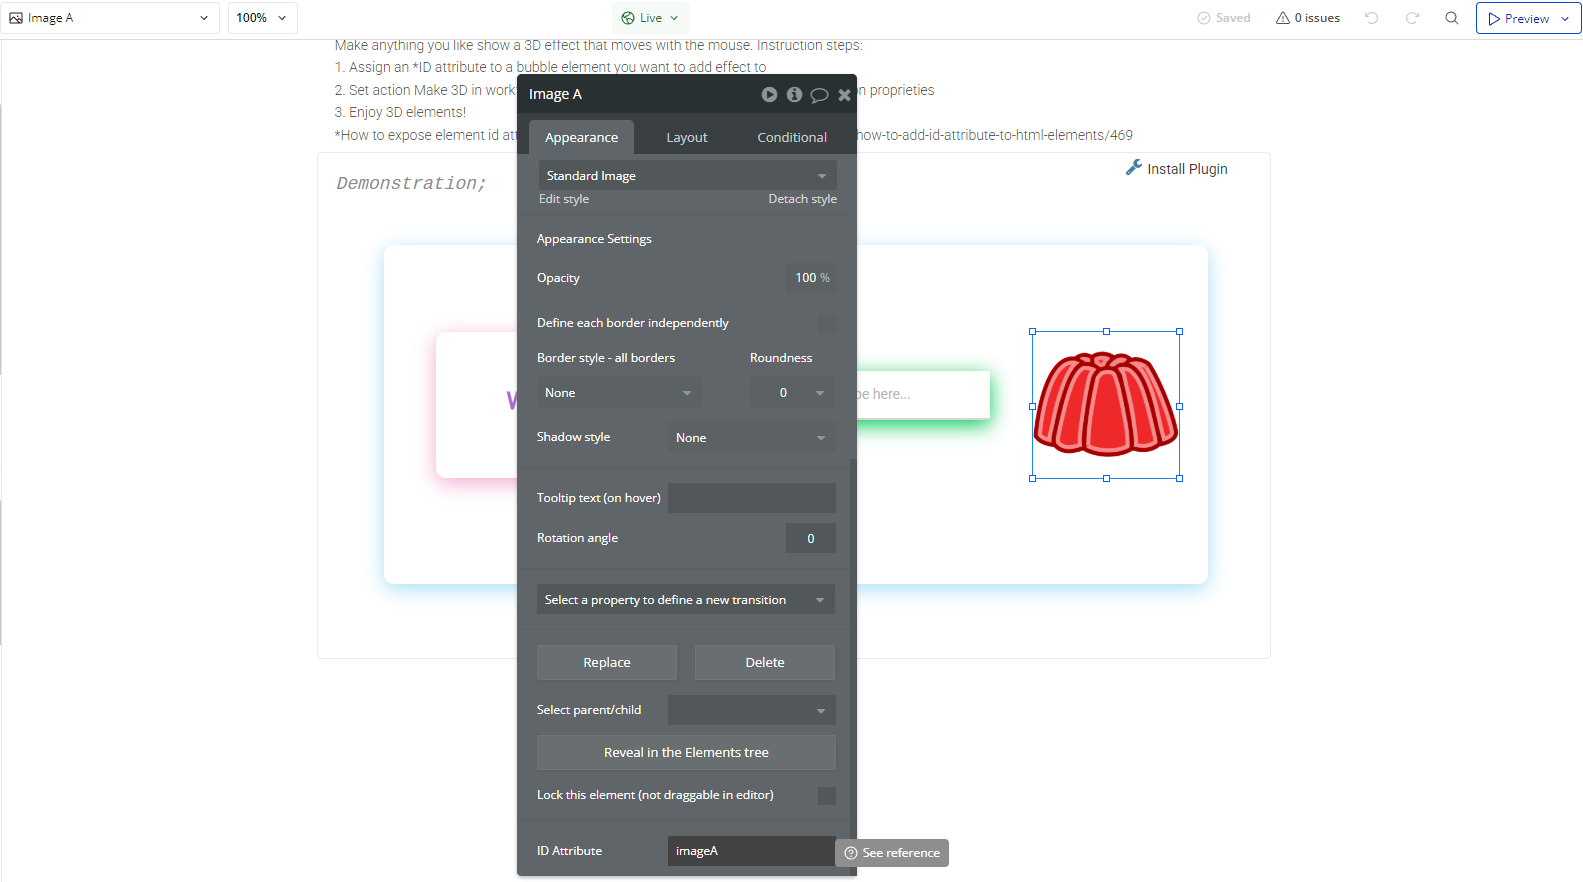Select the red jelly image on canvas
Image resolution: width=1583 pixels, height=882 pixels.
pyautogui.click(x=1106, y=405)
